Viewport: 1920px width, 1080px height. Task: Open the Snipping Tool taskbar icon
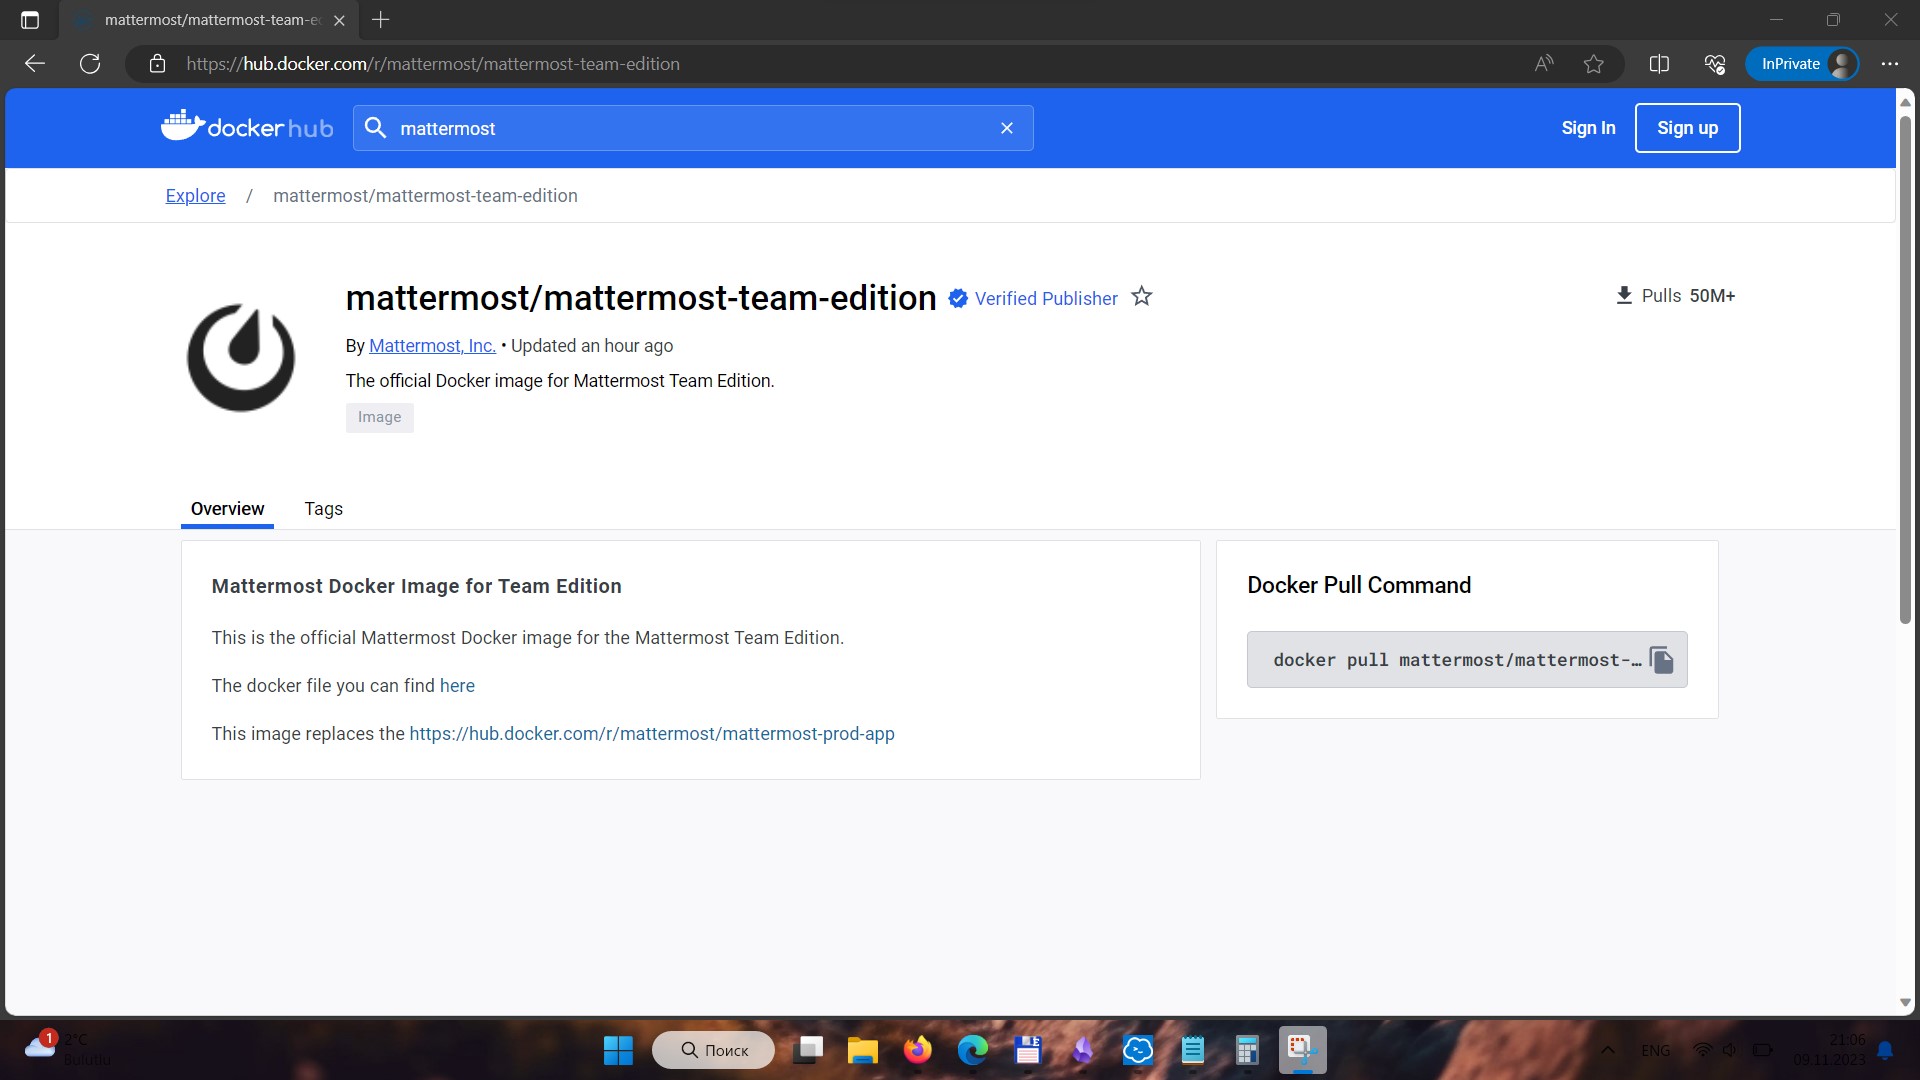tap(1302, 1050)
